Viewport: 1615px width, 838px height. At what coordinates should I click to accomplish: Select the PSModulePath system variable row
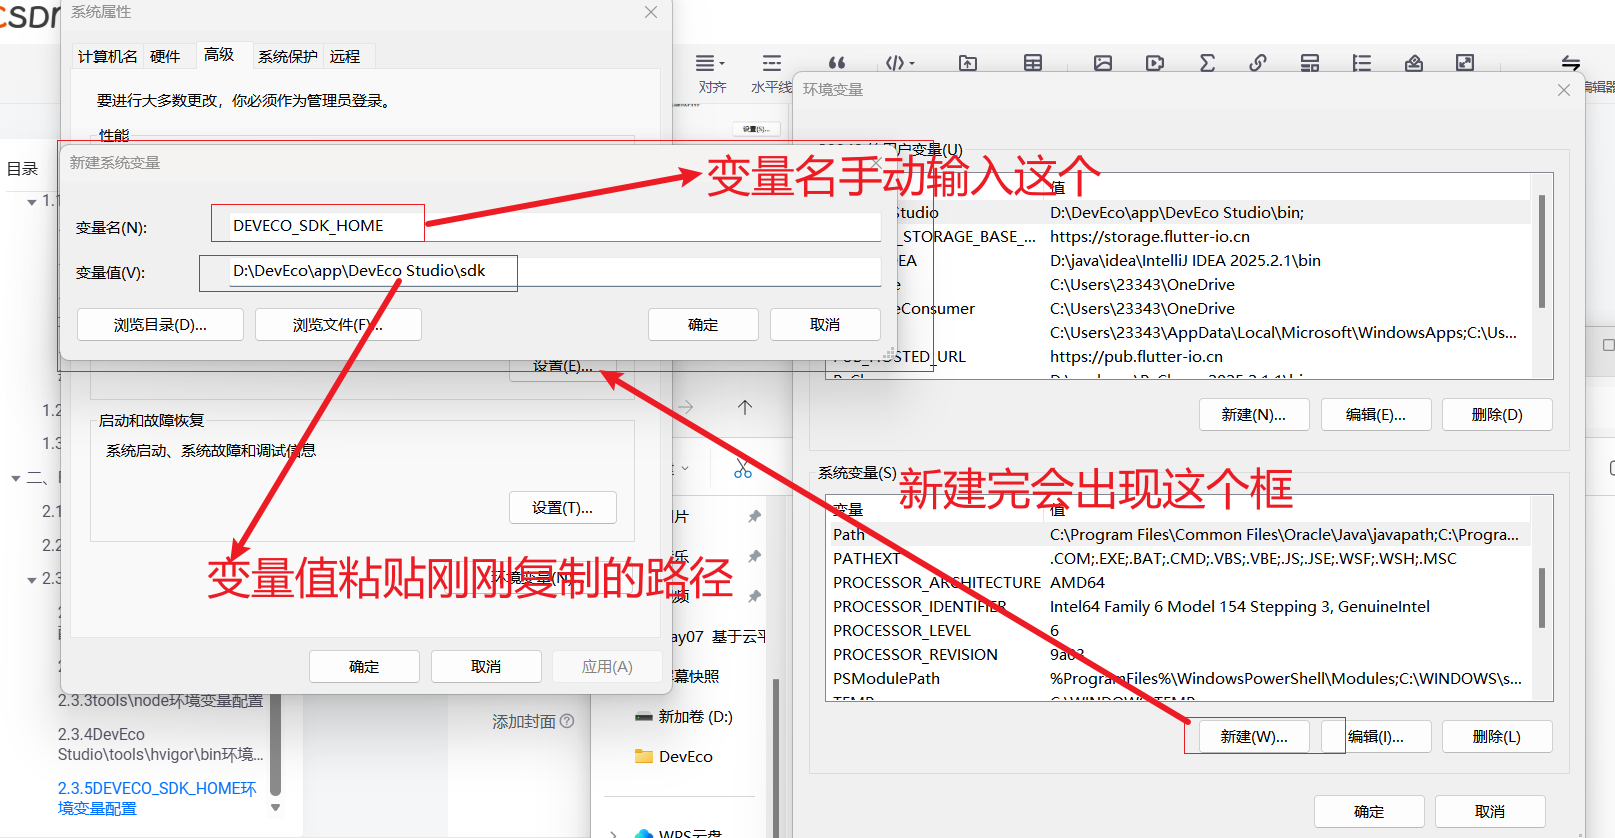[x=1180, y=679]
